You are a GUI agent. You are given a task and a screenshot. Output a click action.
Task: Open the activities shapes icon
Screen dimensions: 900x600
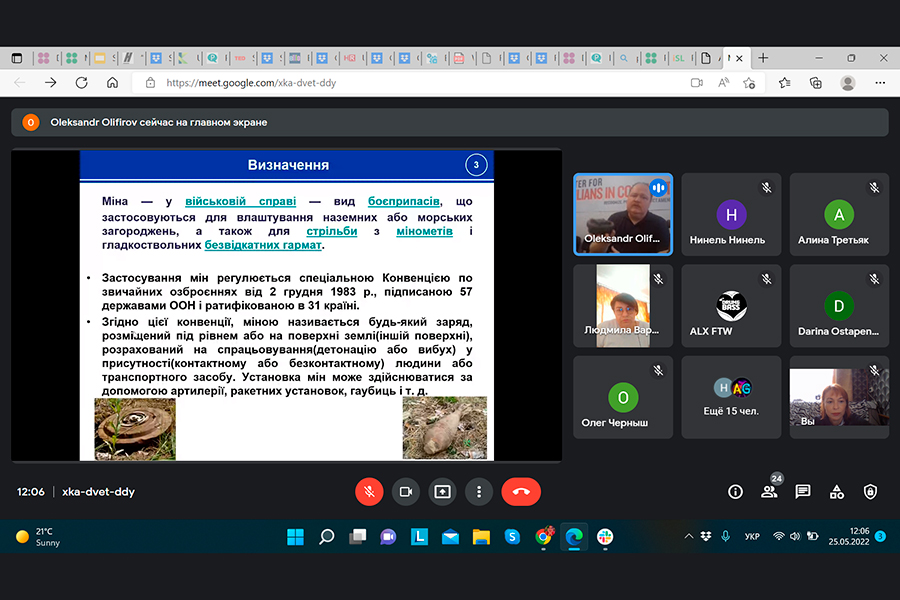click(837, 492)
